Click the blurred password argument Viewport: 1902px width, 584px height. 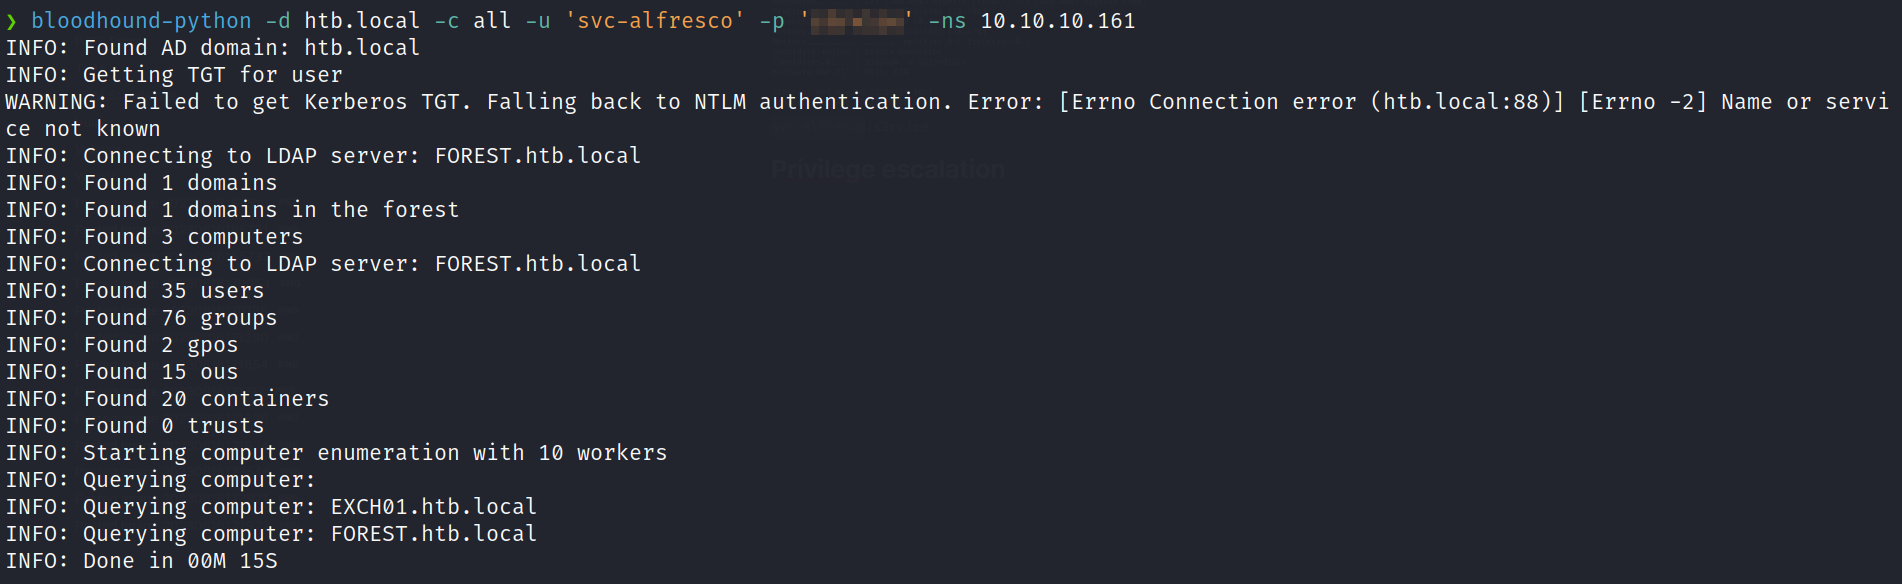[856, 21]
